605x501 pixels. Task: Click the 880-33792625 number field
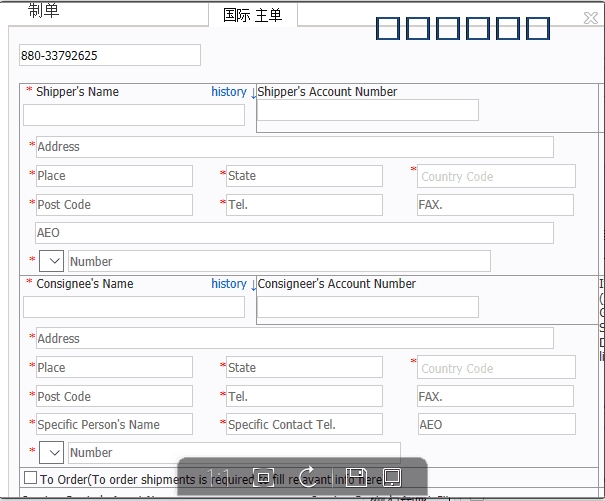click(x=110, y=56)
